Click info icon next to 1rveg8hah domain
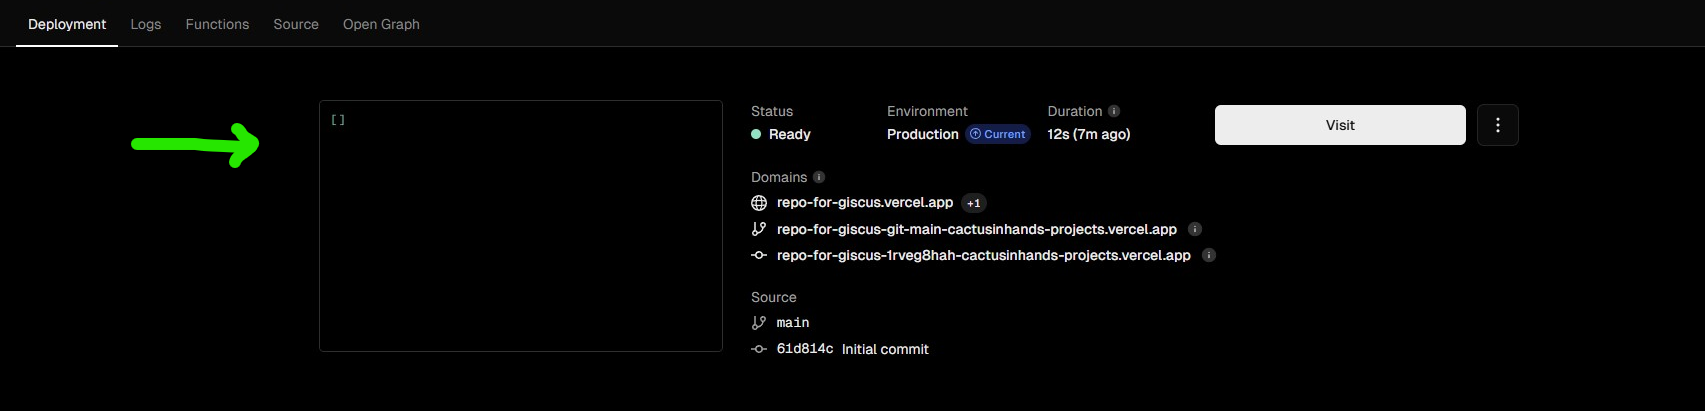This screenshot has height=411, width=1705. pos(1208,255)
